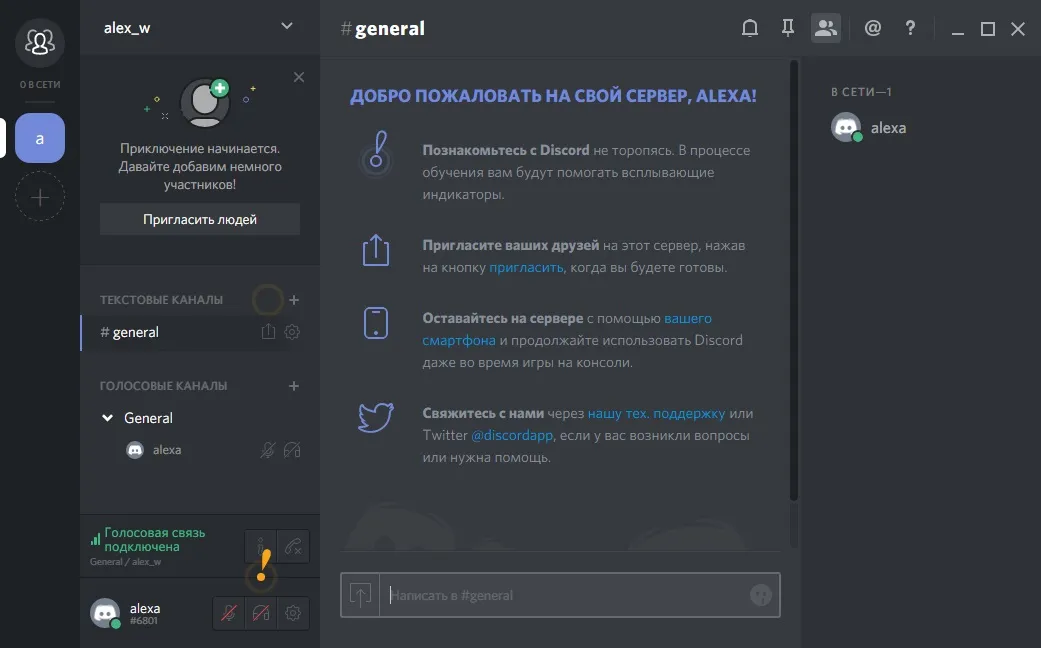Open recent mentions @ icon
Screen dimensions: 1041x648
point(872,28)
